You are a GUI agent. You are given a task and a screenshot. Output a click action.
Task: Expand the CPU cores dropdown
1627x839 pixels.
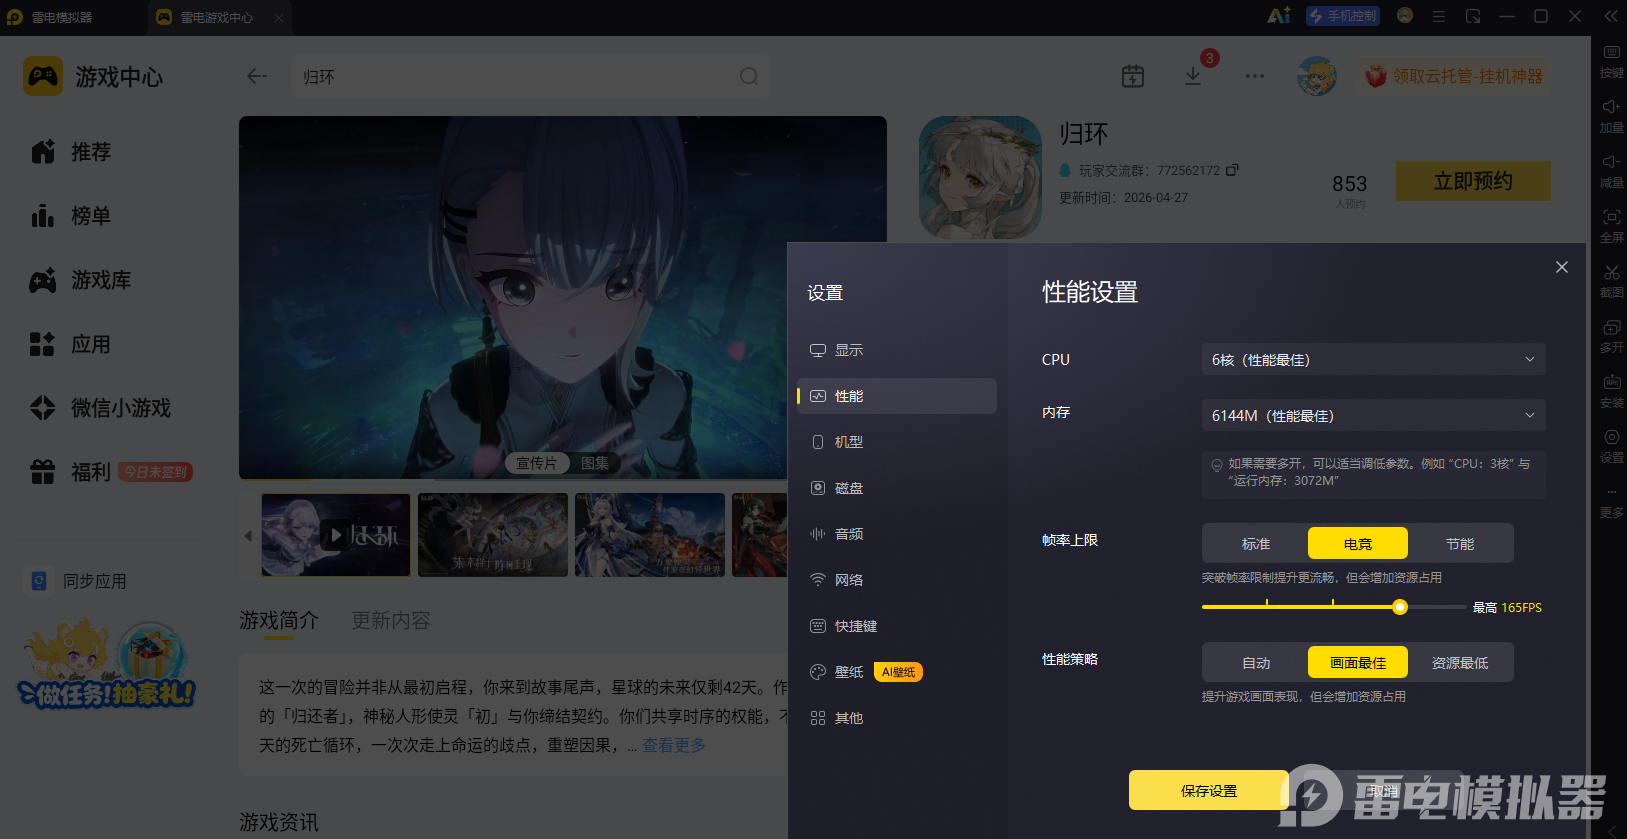pyautogui.click(x=1374, y=359)
